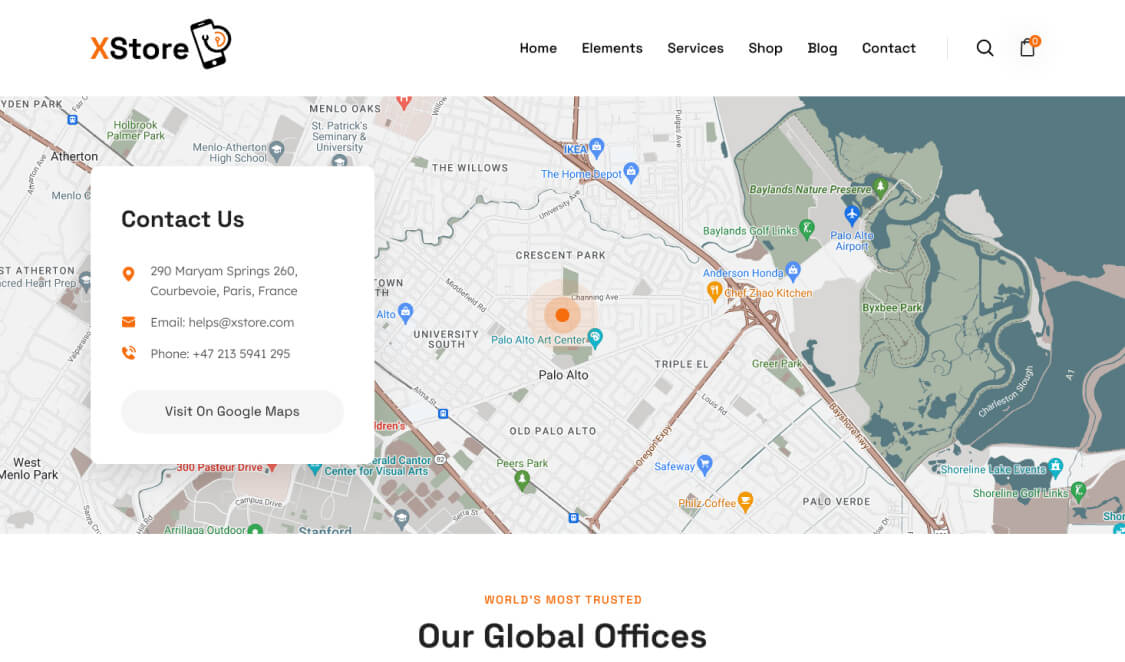Click the Holbrook Palmer Park label
1125x662 pixels.
[x=136, y=130]
